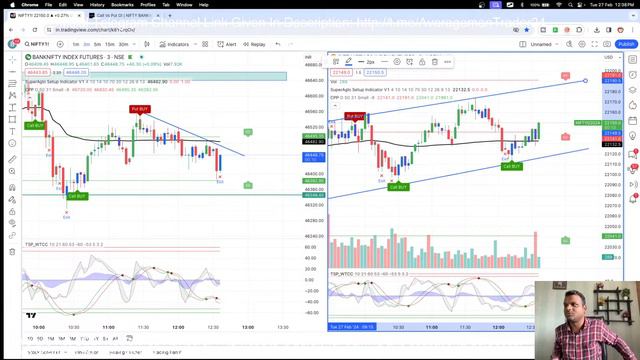Image resolution: width=640 pixels, height=360 pixels.
Task: Choose the geometric shapes tool
Action: (12, 119)
